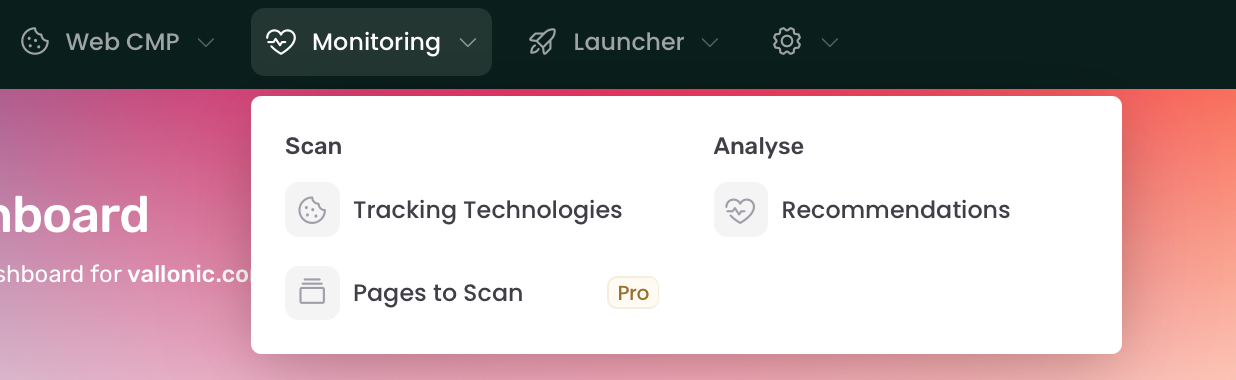Select the Monitoring menu label
Image resolution: width=1236 pixels, height=380 pixels.
click(376, 42)
